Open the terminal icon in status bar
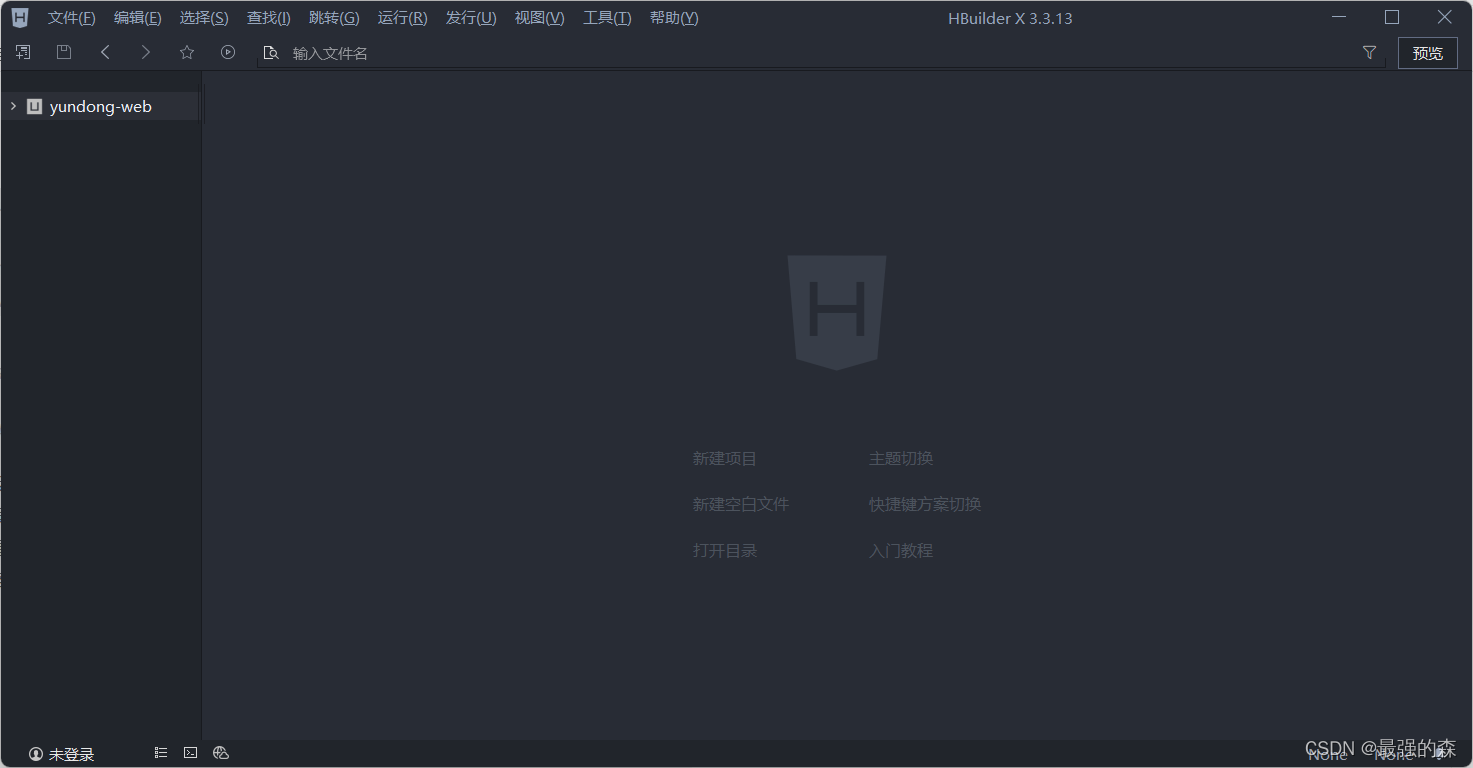The height and width of the screenshot is (768, 1473). [191, 753]
